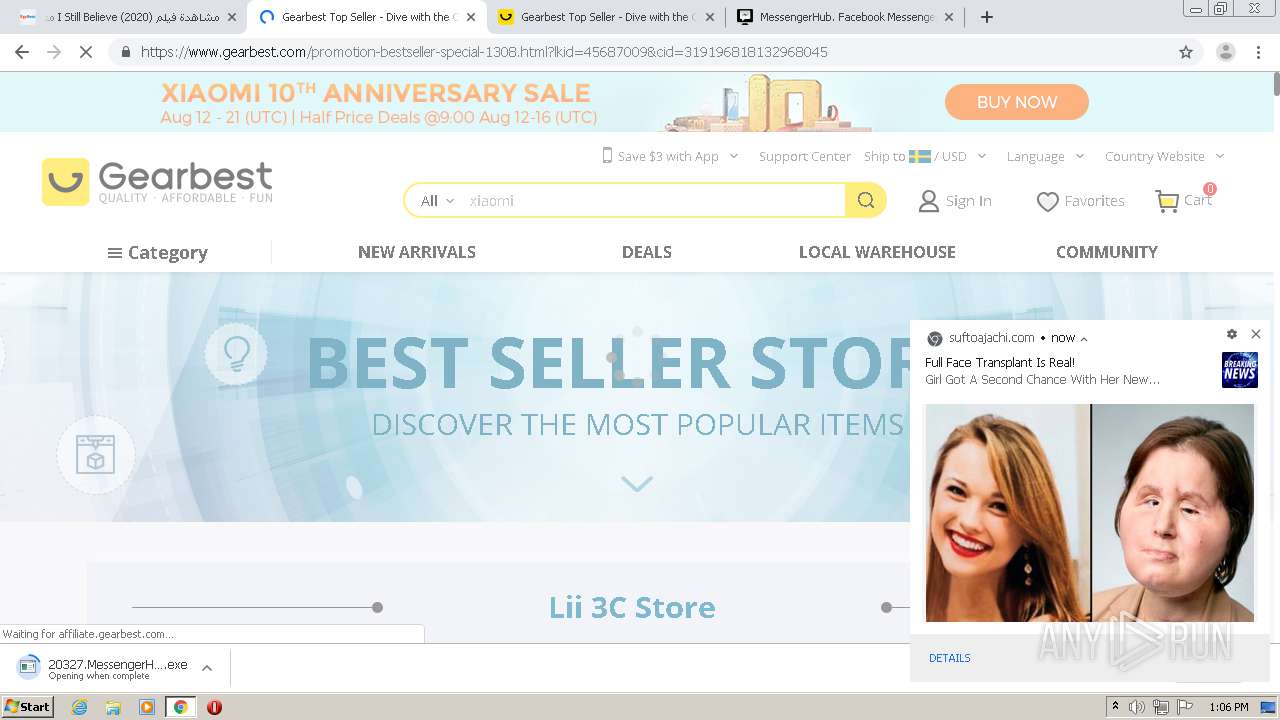Viewport: 1280px width, 720px height.
Task: Stop loading the page
Action: [x=86, y=52]
